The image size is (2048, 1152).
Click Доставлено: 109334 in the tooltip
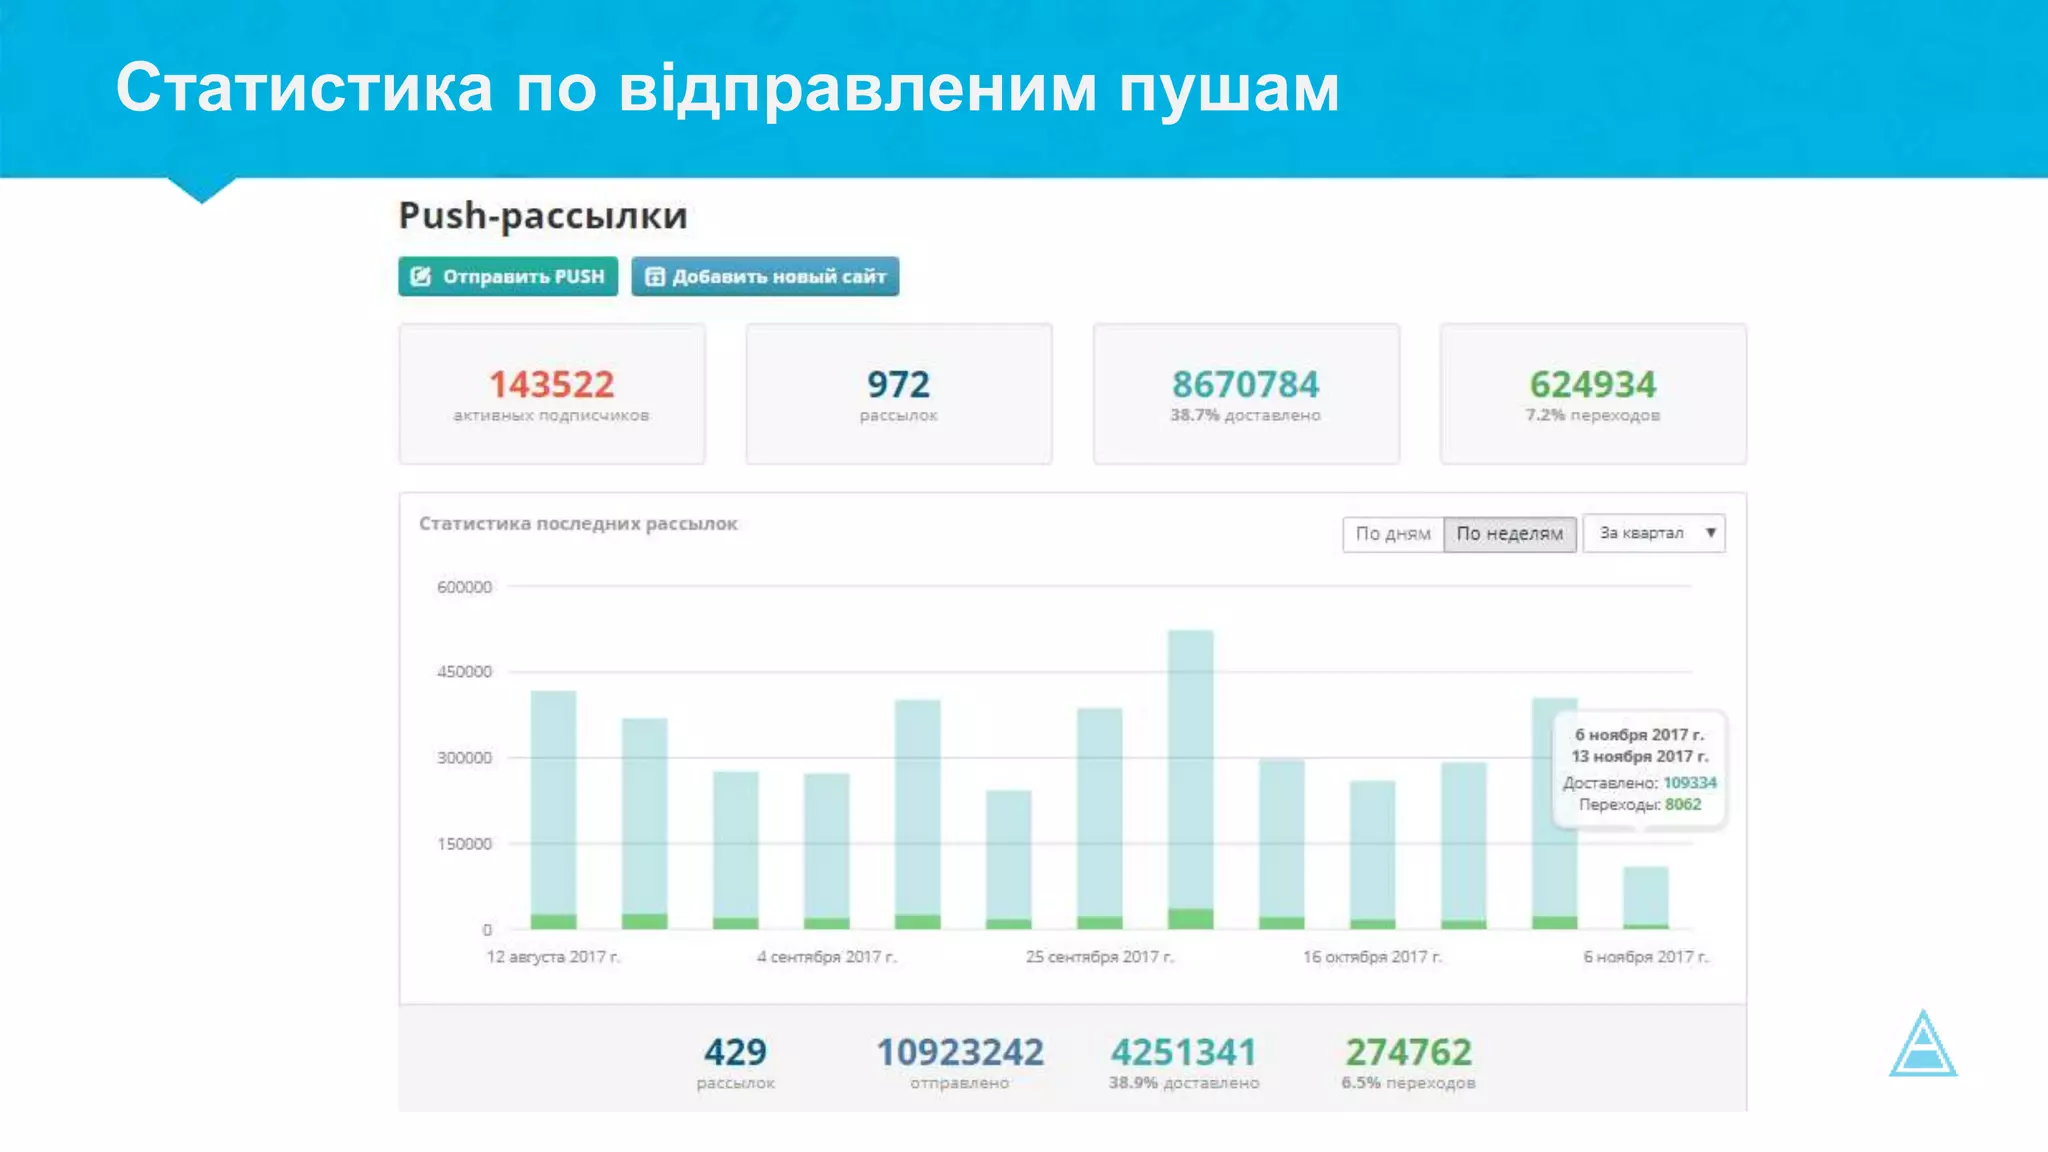click(1640, 783)
